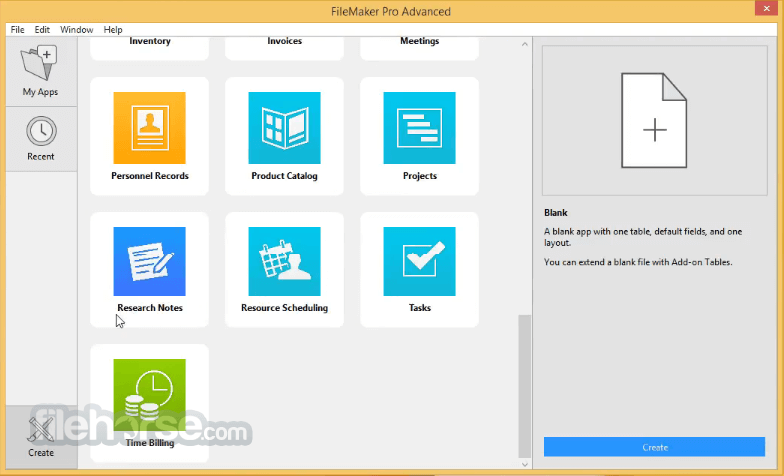The width and height of the screenshot is (784, 476).
Task: Open the Help menu
Action: 113,30
